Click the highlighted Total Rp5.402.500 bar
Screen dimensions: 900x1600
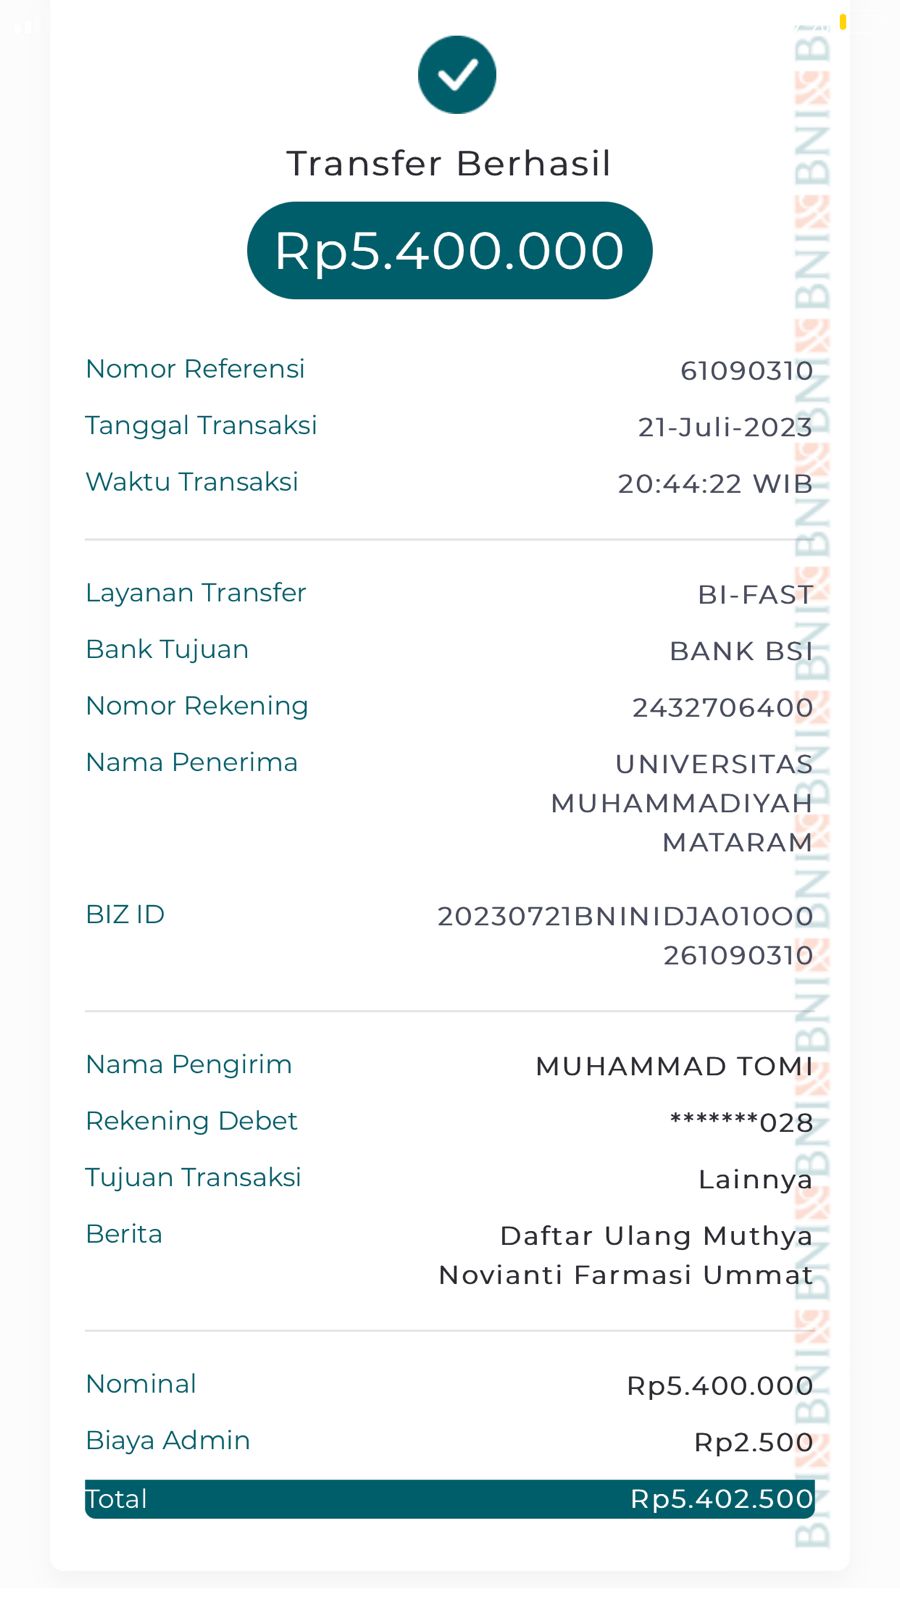[x=449, y=1499]
